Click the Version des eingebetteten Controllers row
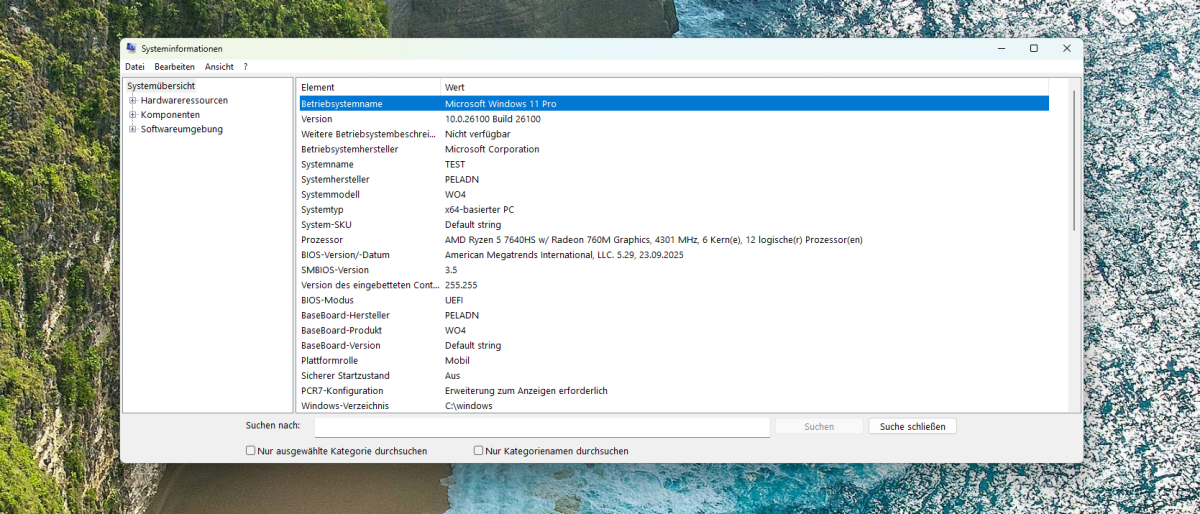The height and width of the screenshot is (514, 1200). point(673,285)
